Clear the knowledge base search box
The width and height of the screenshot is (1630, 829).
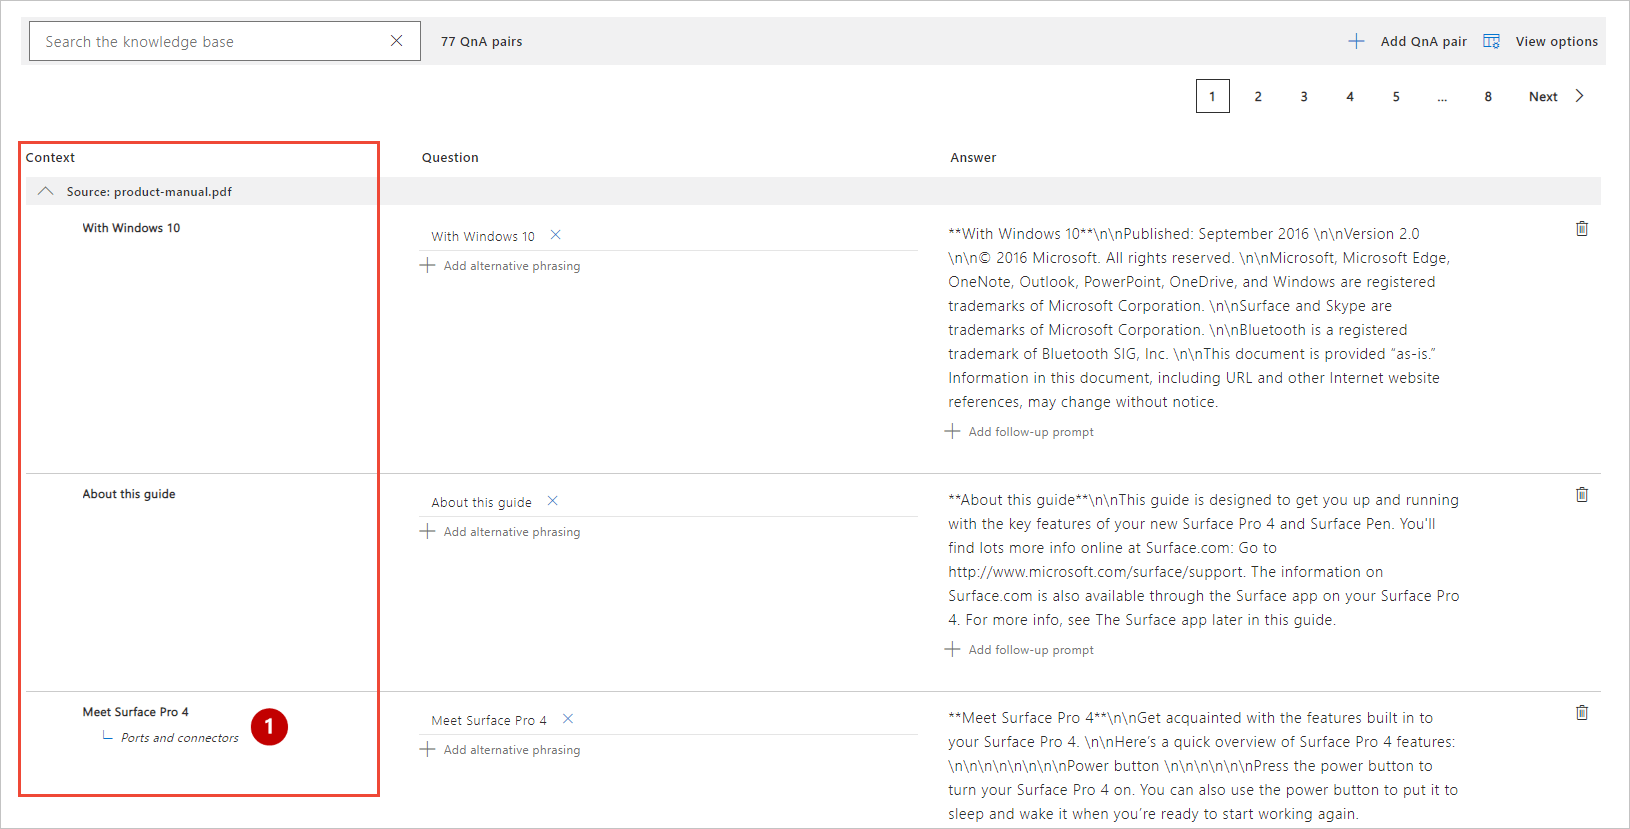pos(396,41)
